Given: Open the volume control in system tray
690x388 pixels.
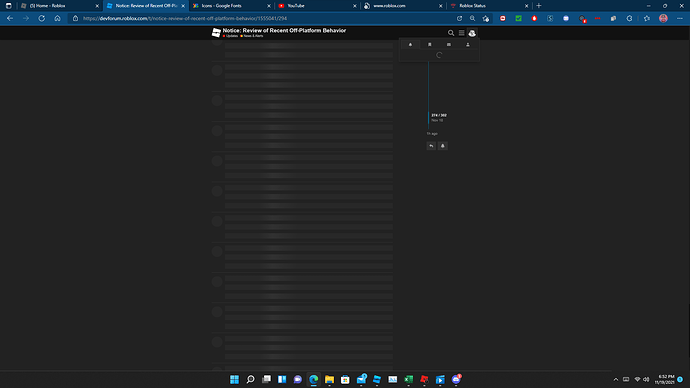Looking at the screenshot, I should tap(646, 379).
